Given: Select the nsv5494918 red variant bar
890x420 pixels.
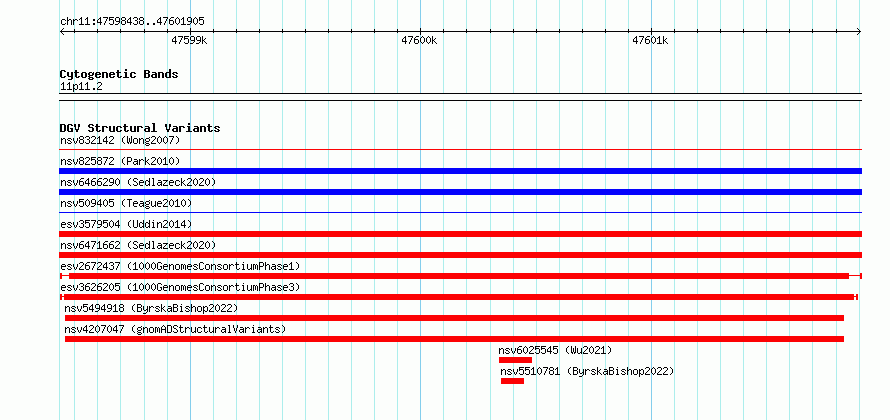Looking at the screenshot, I should pos(454,318).
